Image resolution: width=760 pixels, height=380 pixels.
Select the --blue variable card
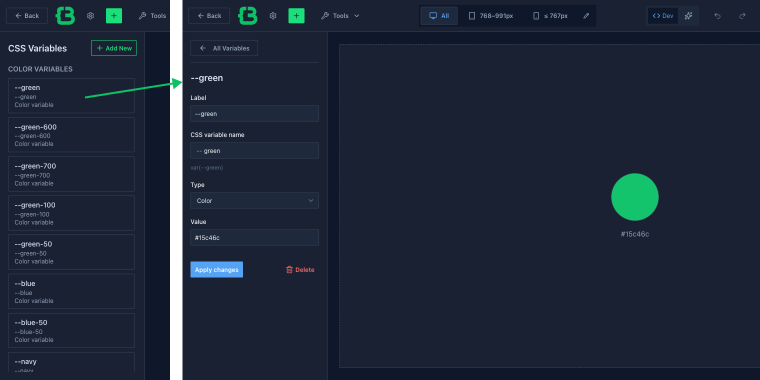71,291
